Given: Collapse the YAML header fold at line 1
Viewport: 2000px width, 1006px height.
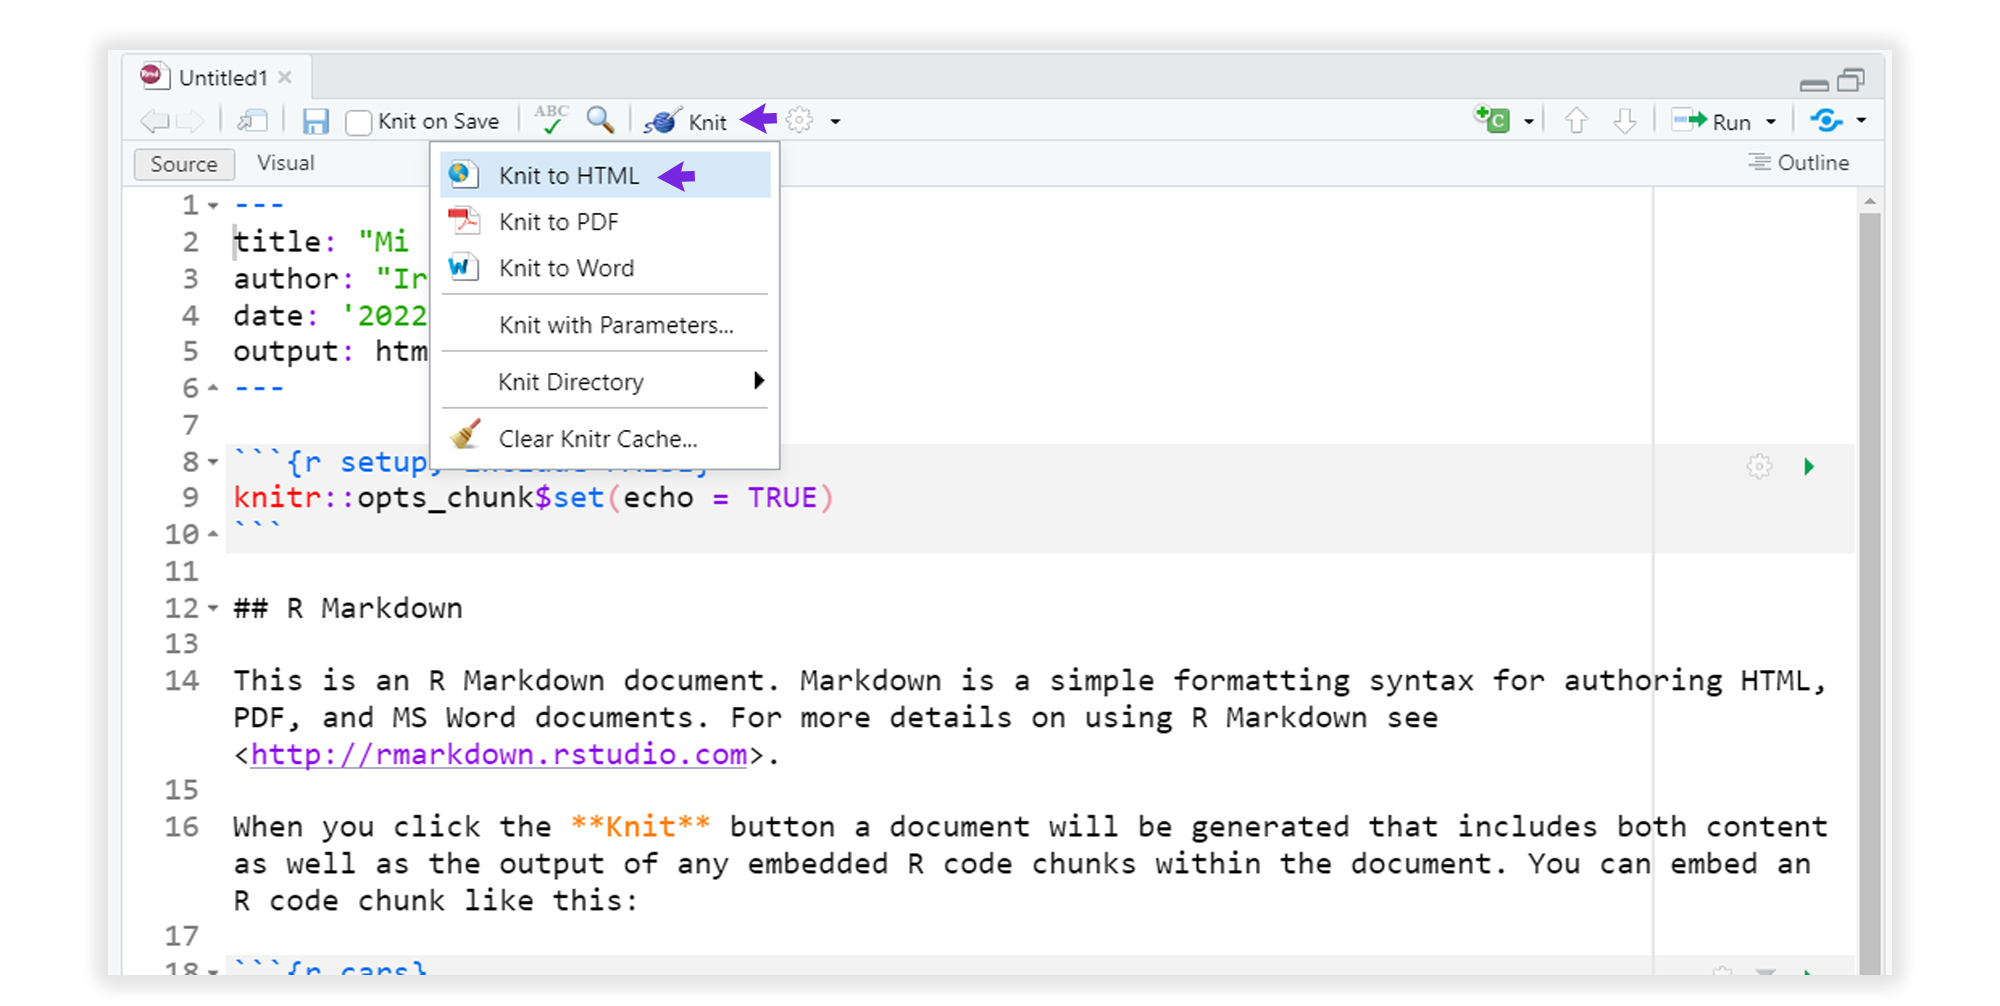Looking at the screenshot, I should tap(213, 206).
